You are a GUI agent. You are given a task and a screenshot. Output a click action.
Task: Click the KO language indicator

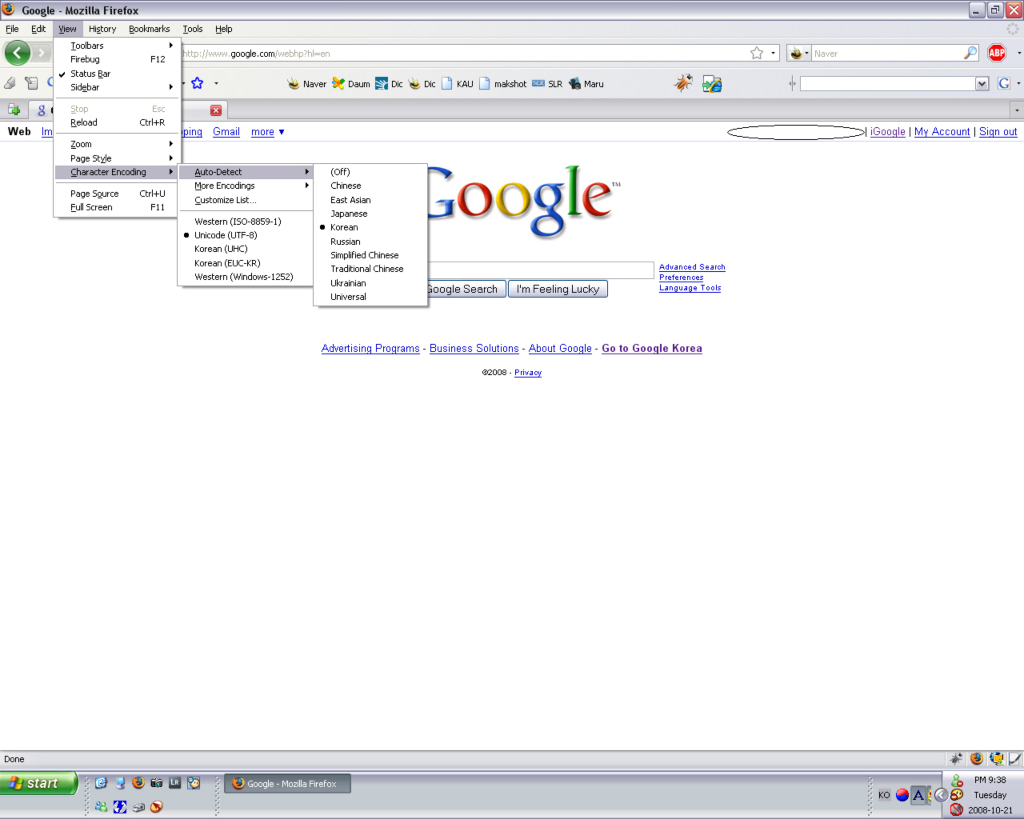tap(884, 795)
